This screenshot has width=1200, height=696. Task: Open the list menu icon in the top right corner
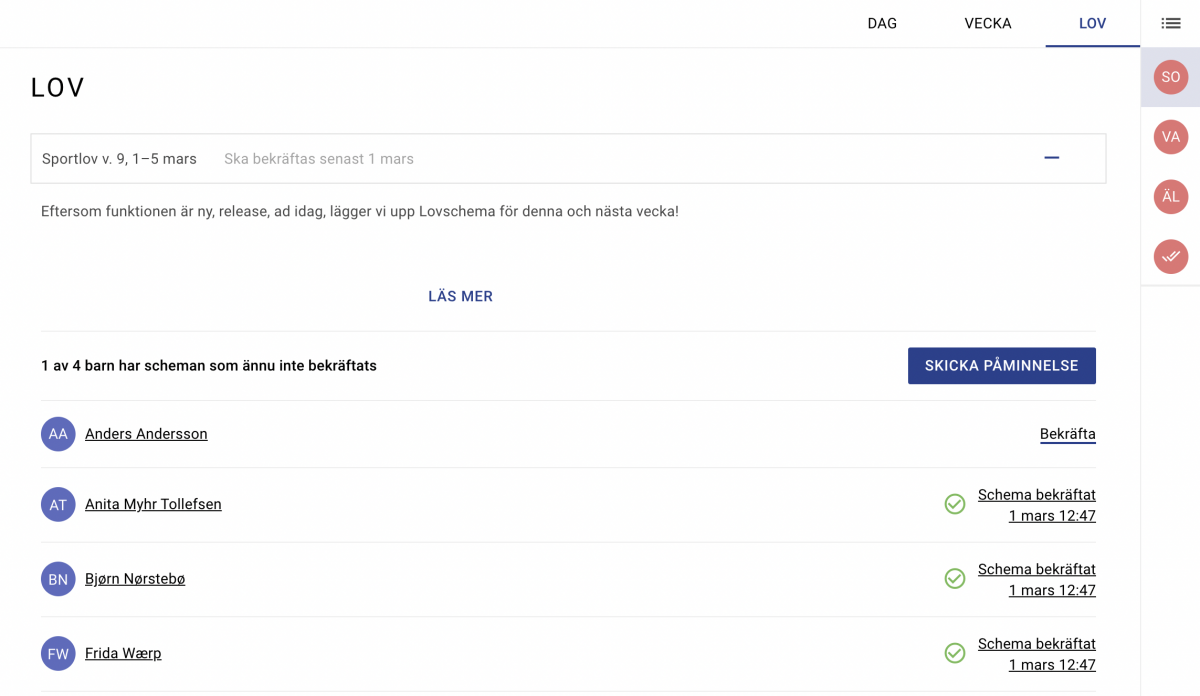[x=1170, y=23]
